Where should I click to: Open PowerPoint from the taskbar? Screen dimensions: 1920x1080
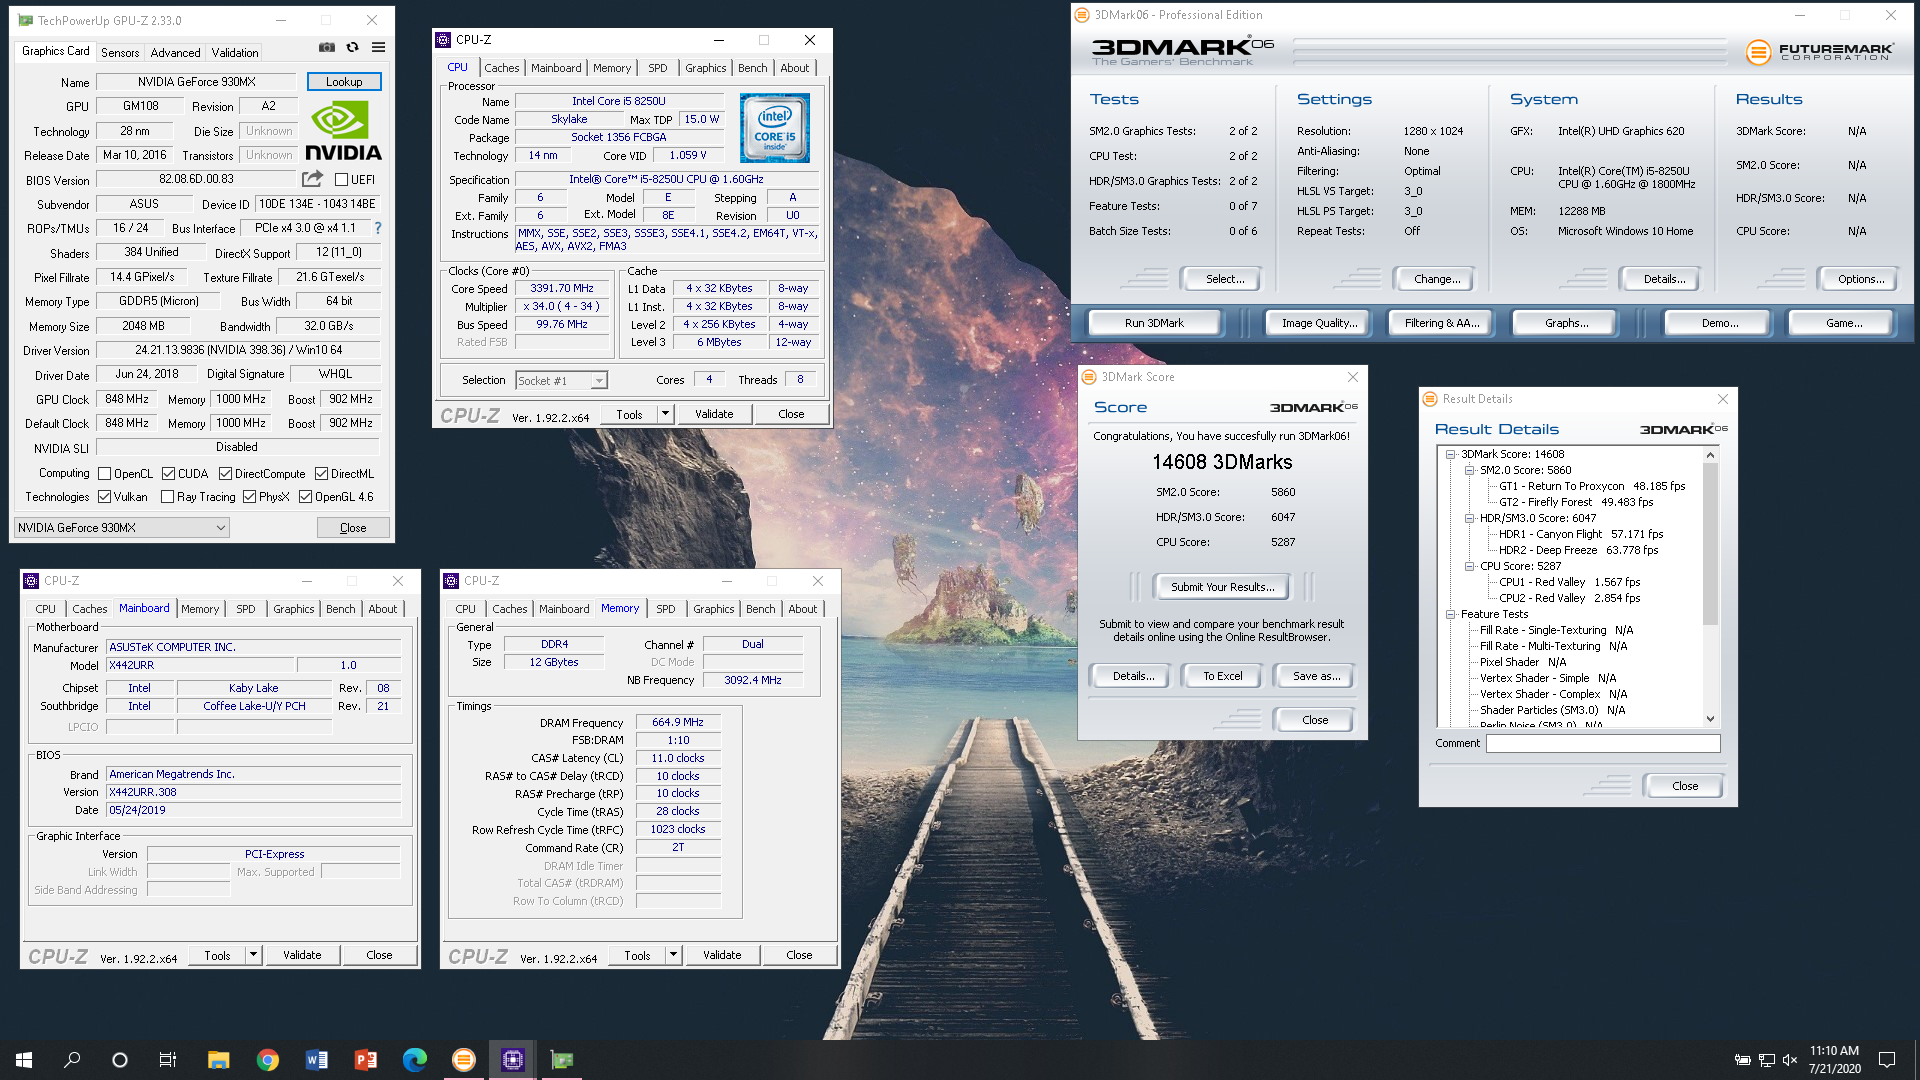[x=365, y=1060]
